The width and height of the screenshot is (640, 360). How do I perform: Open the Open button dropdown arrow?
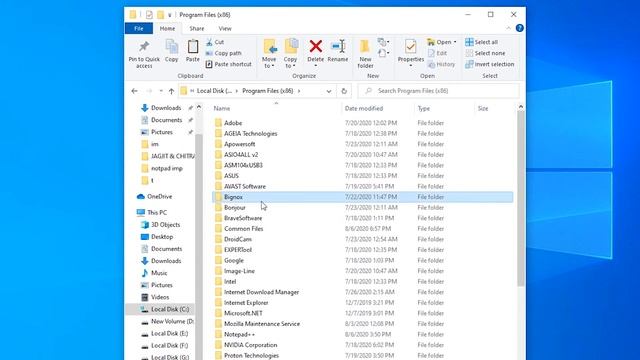(455, 42)
